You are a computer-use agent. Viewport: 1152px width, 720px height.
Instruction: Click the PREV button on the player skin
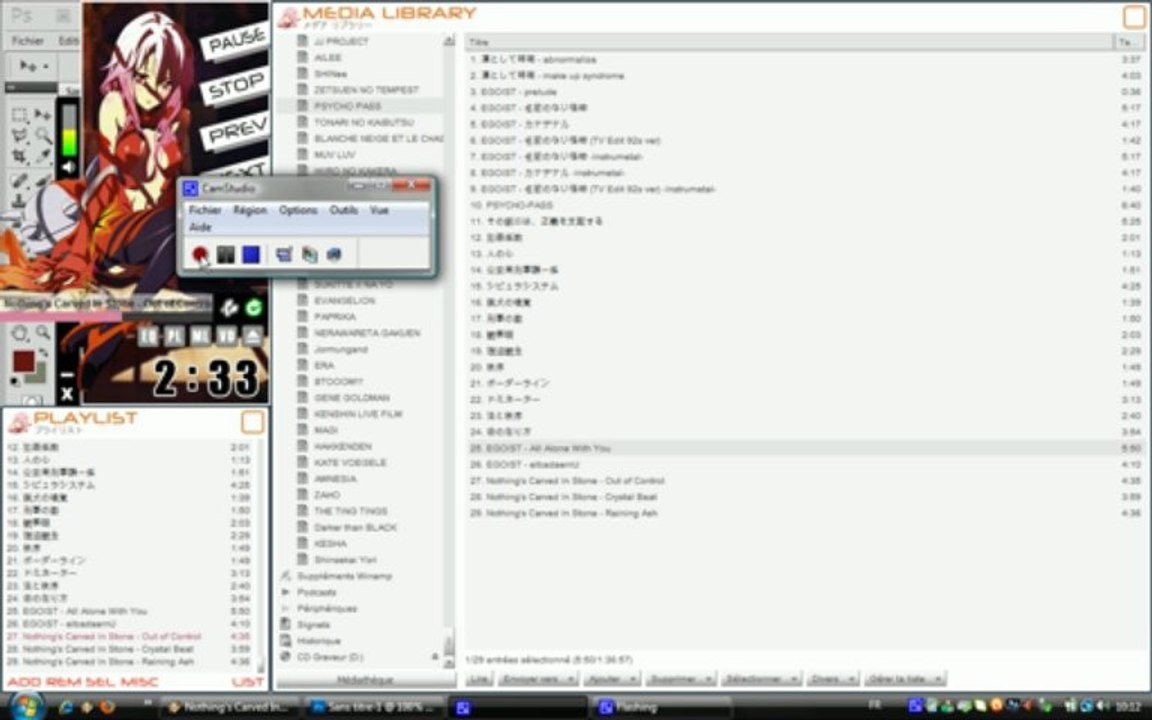[237, 132]
